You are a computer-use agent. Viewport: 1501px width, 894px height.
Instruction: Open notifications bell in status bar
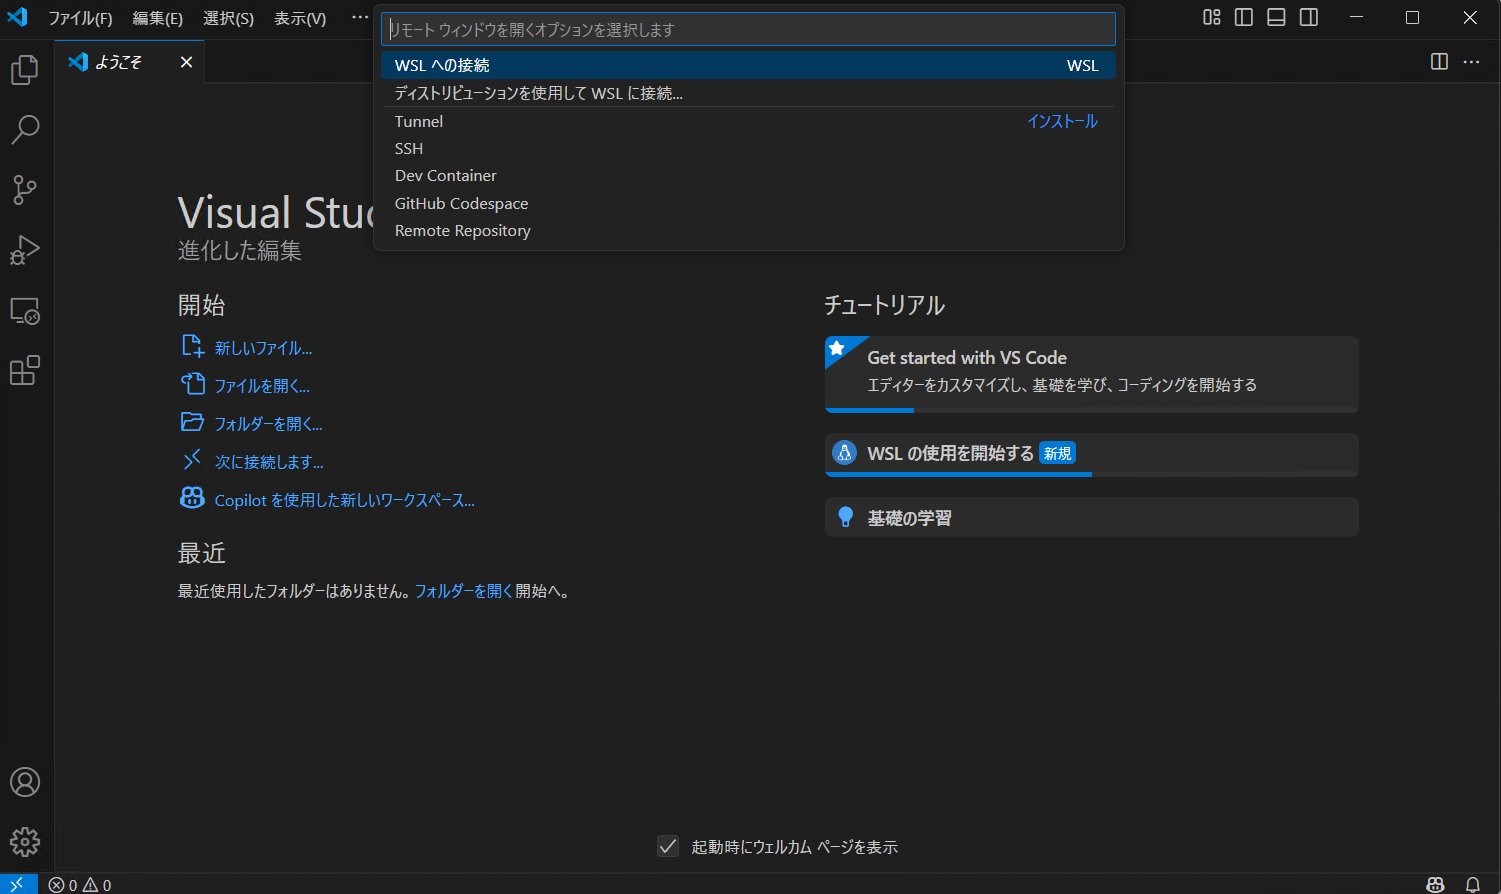click(x=1473, y=885)
